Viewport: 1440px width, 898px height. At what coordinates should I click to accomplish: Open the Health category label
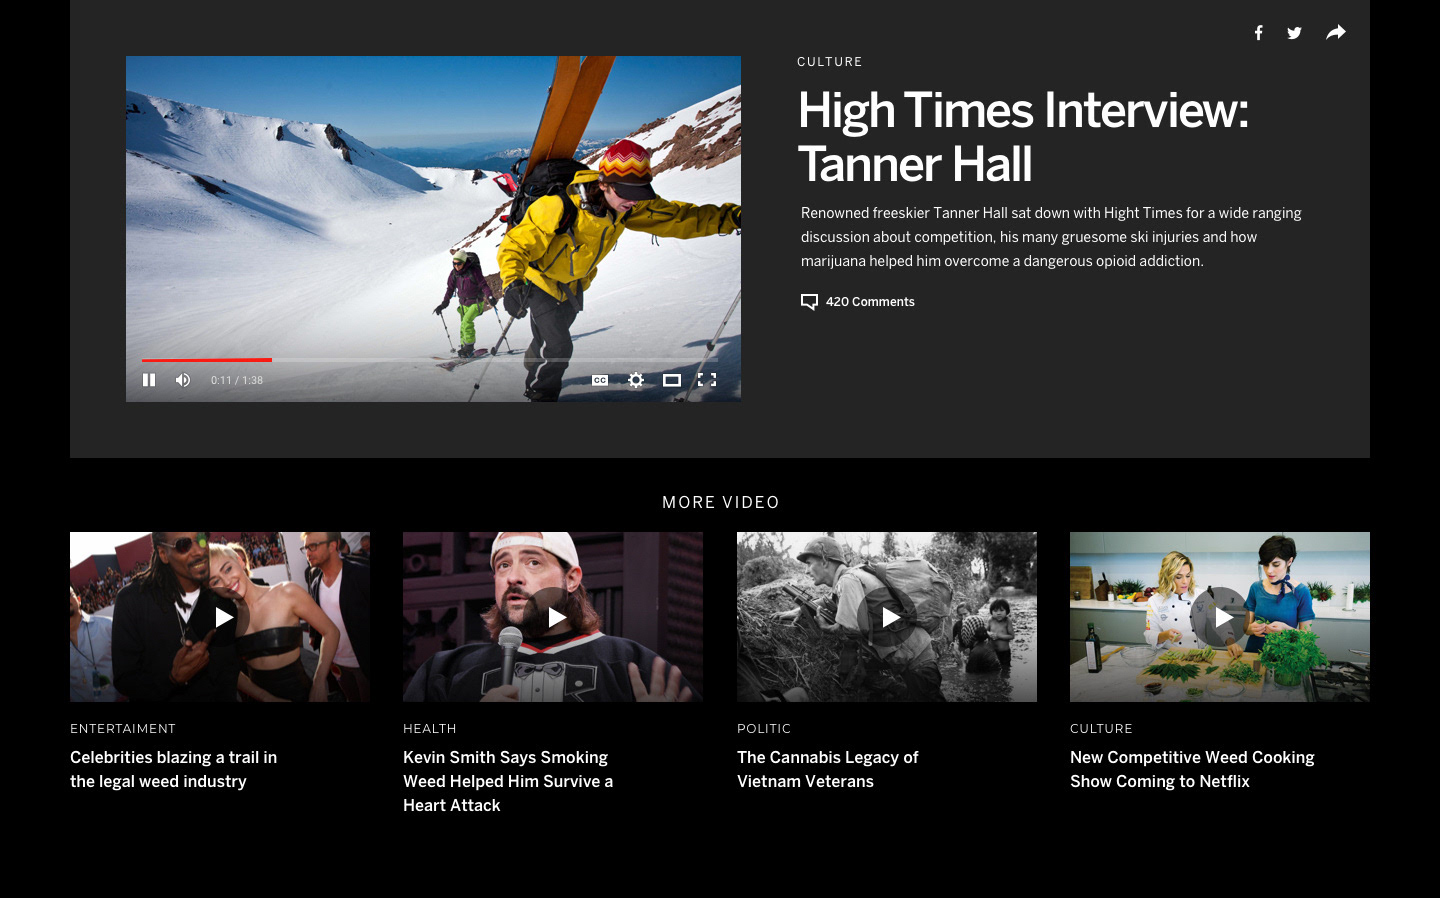point(430,729)
